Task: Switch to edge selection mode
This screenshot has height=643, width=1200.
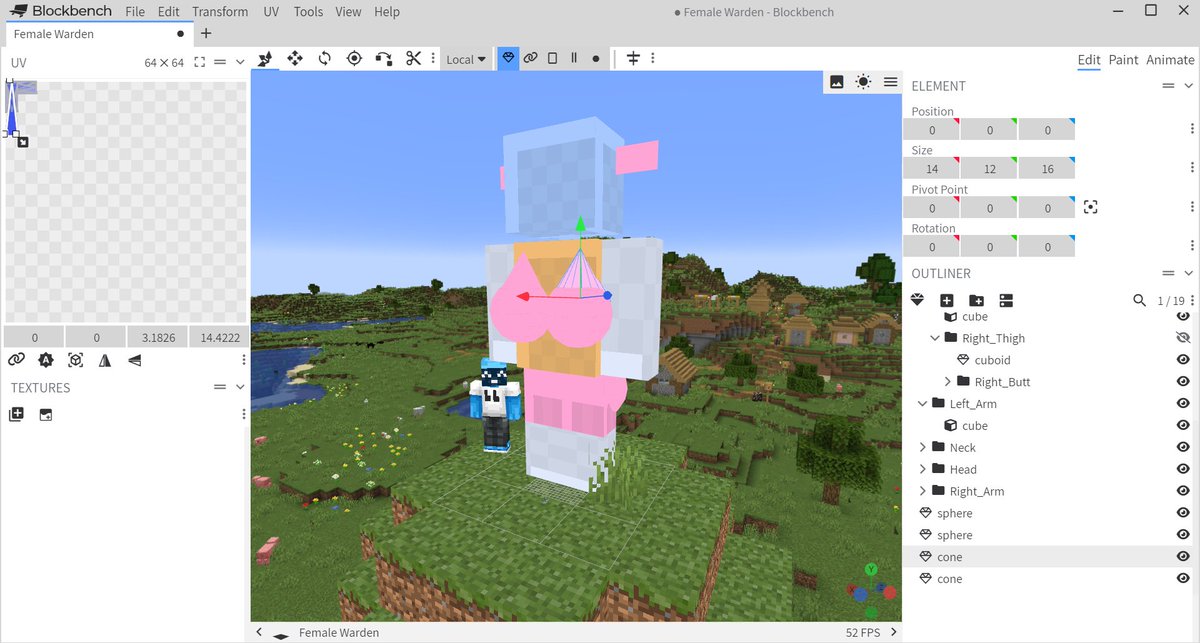Action: (x=574, y=59)
